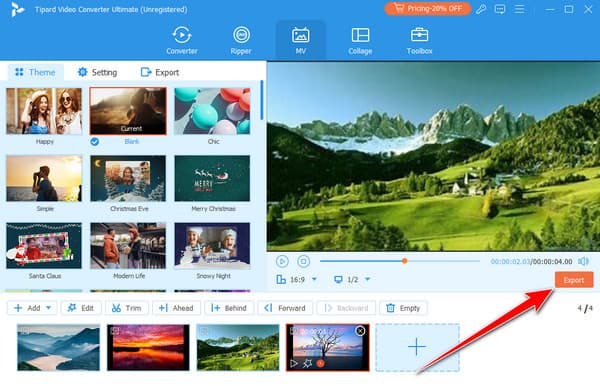Select the green valley clip
600x386 pixels.
click(238, 347)
